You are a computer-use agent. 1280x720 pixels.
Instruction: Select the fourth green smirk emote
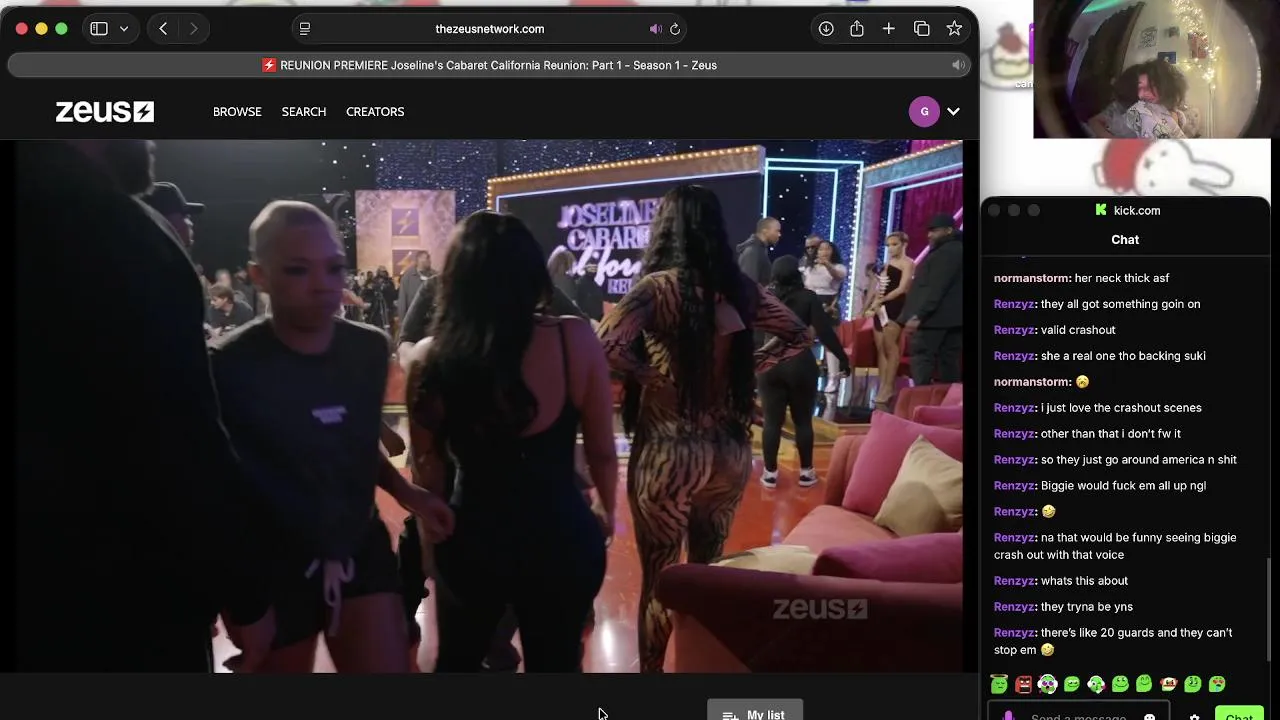[x=1072, y=684]
